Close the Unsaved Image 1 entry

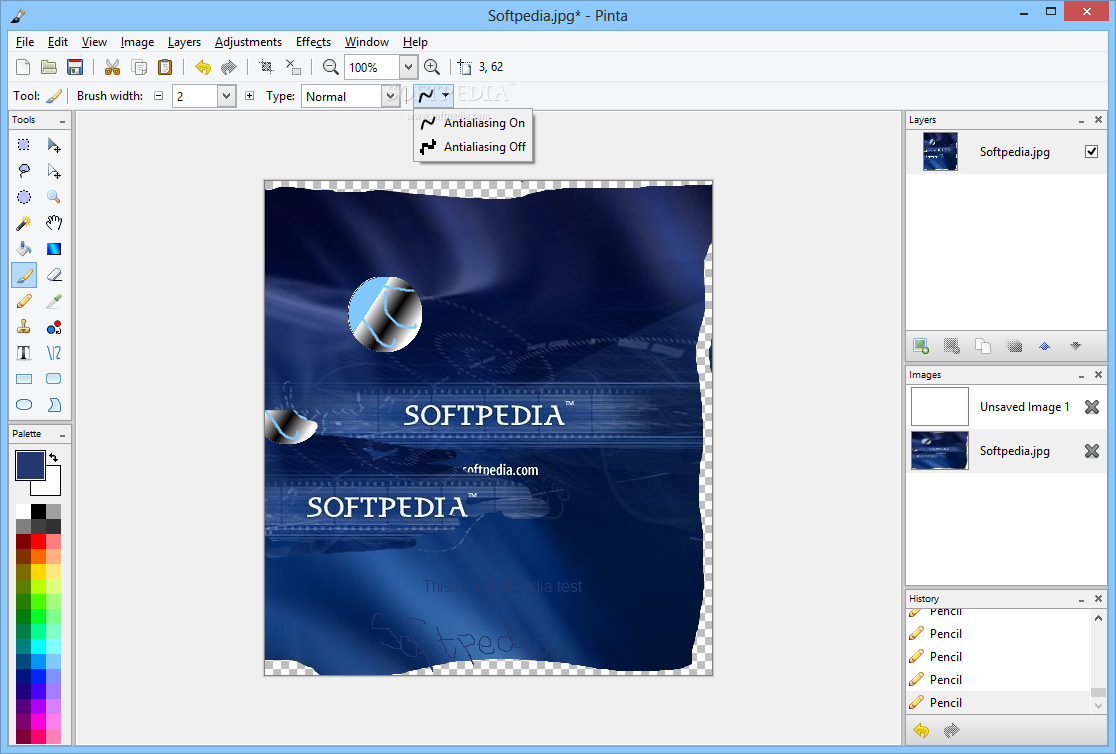coord(1092,407)
